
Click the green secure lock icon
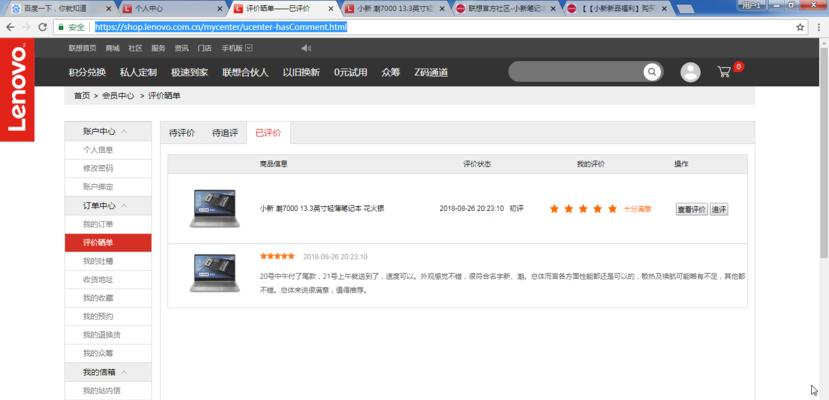pos(61,27)
